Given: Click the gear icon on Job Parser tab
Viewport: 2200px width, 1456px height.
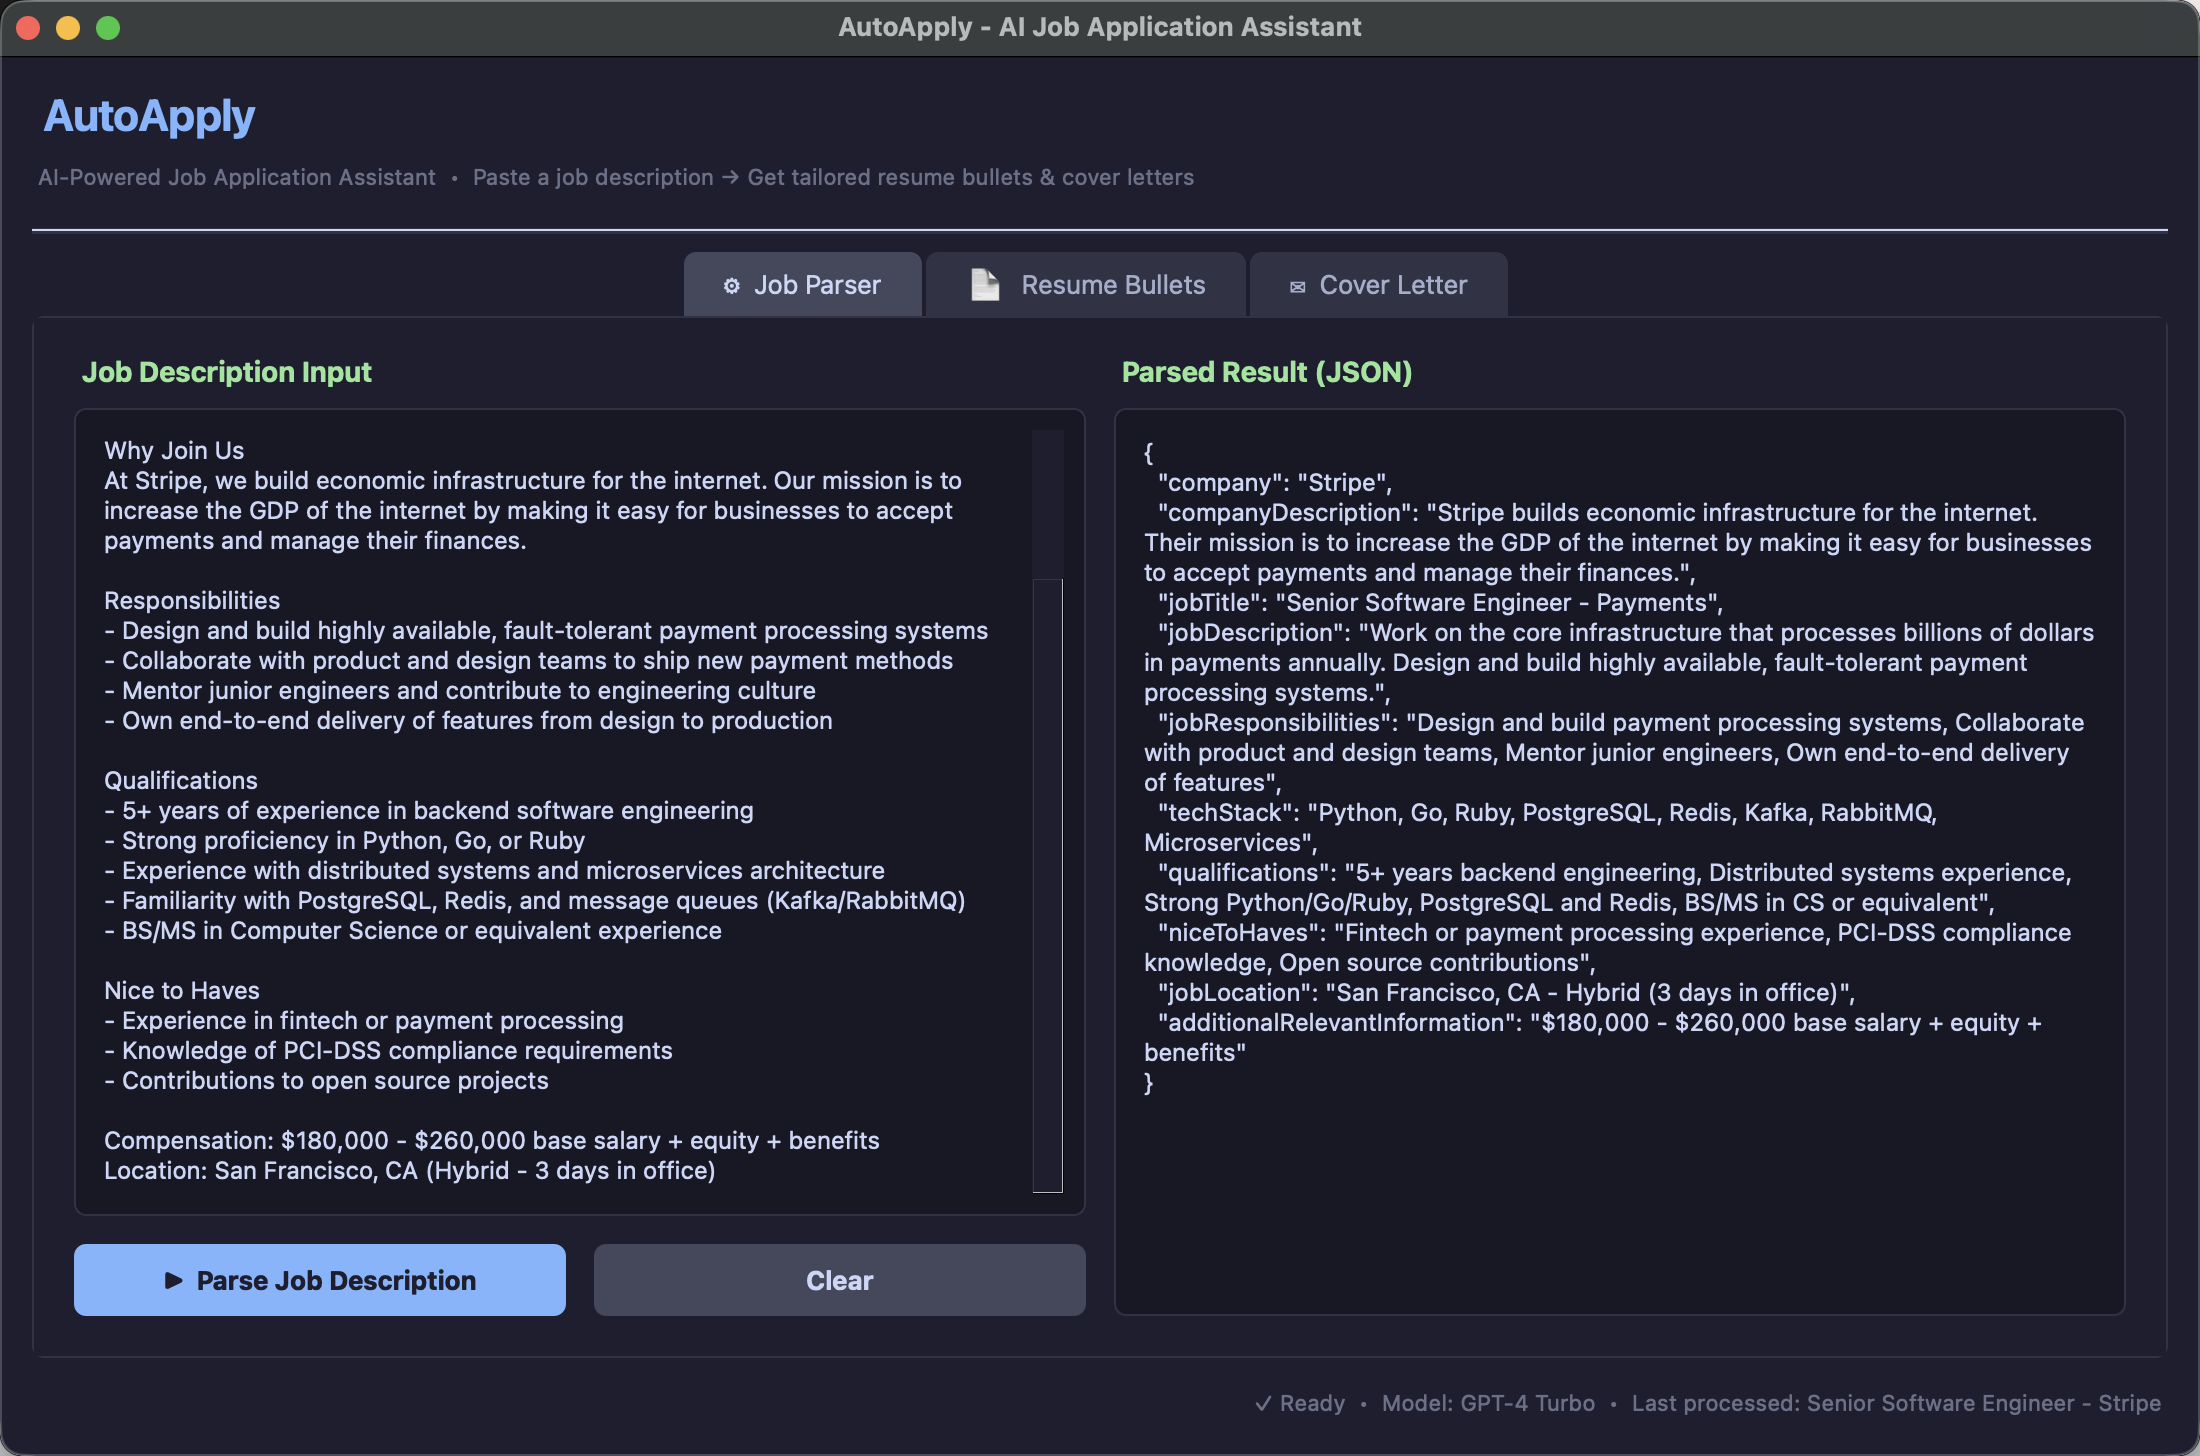Looking at the screenshot, I should pos(731,285).
